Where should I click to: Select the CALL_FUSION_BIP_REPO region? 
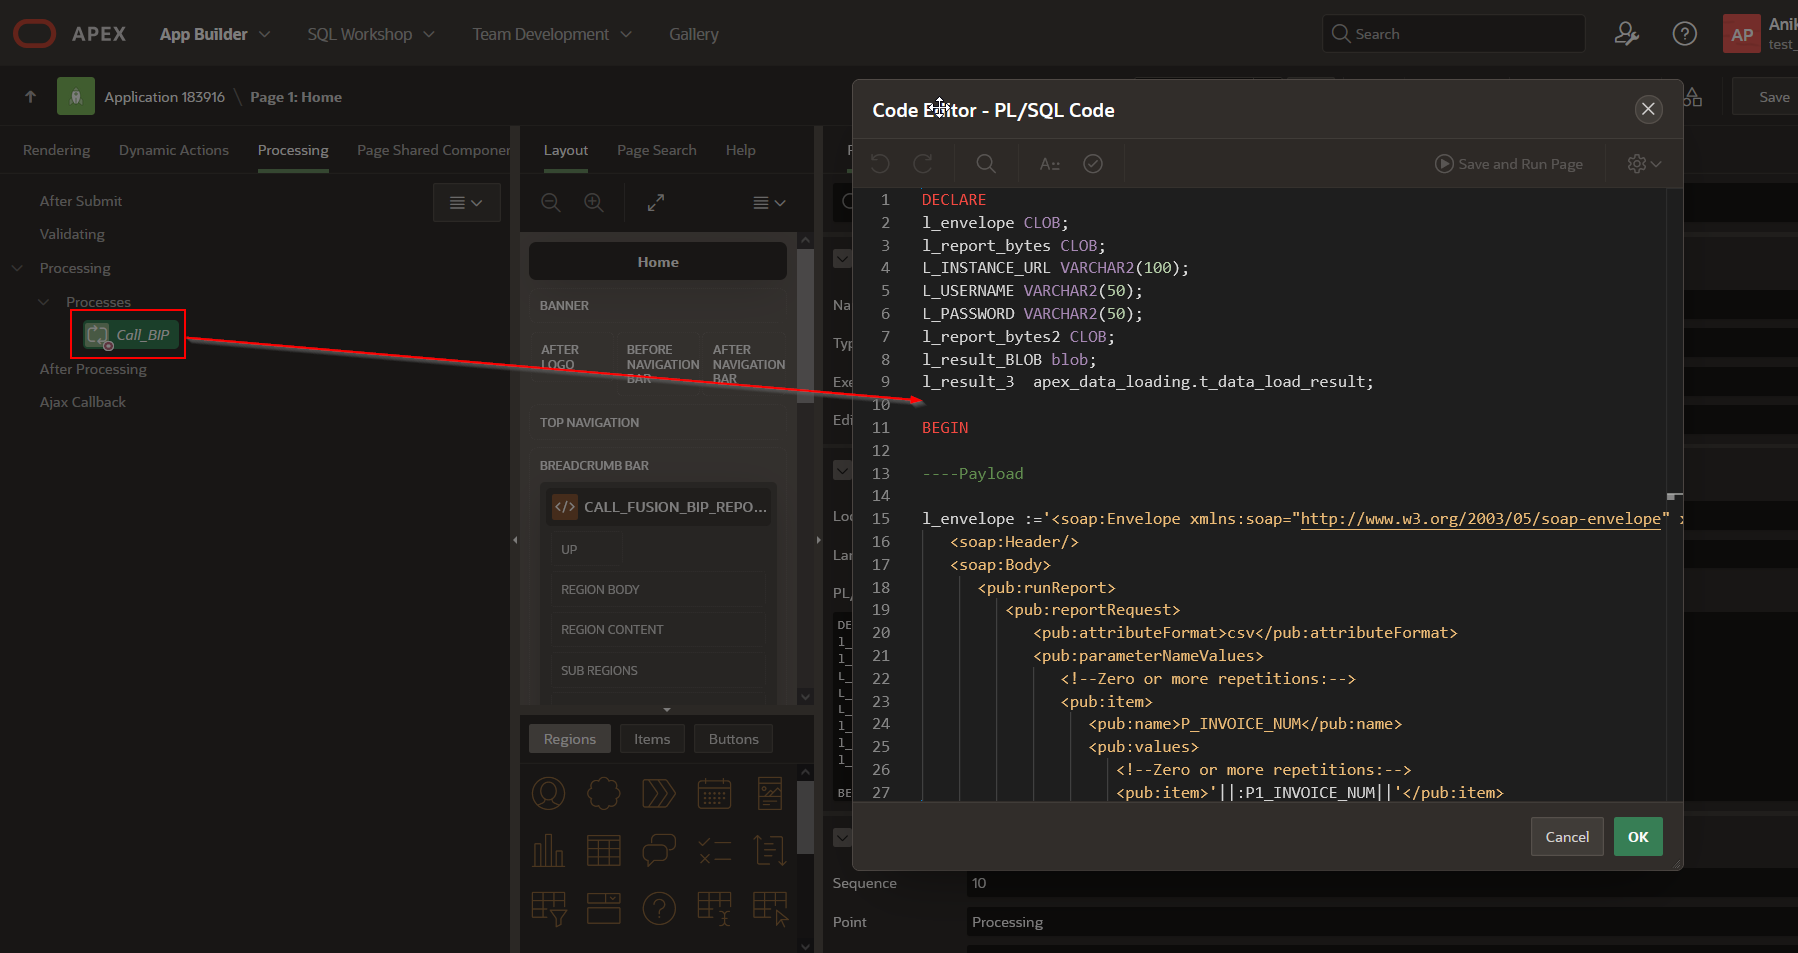tap(659, 507)
